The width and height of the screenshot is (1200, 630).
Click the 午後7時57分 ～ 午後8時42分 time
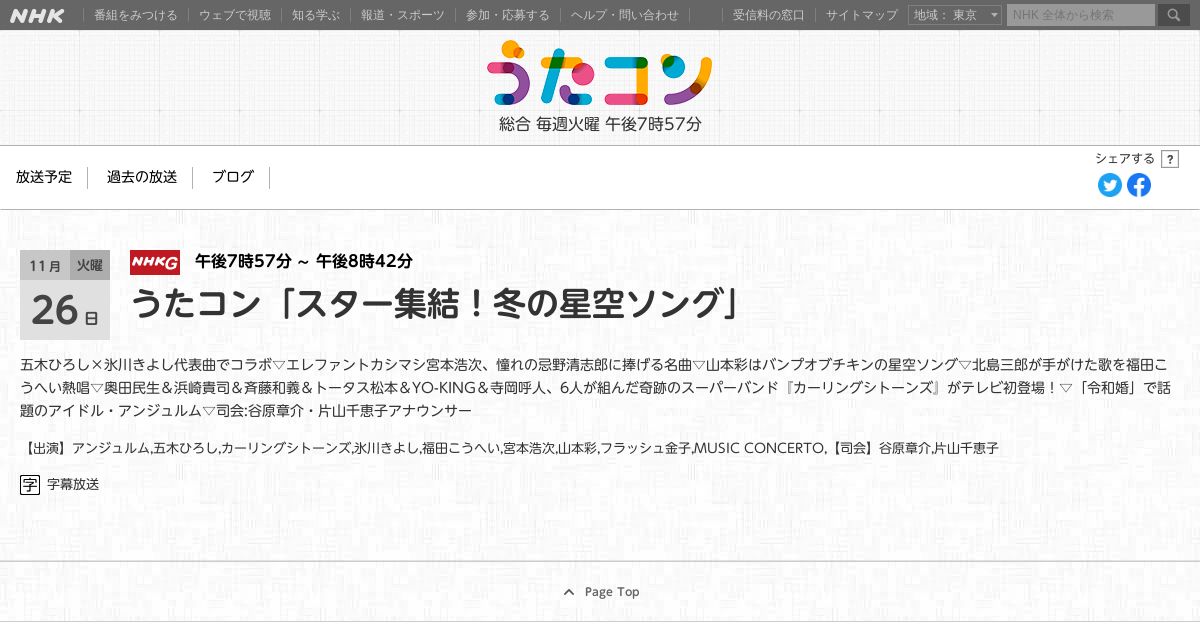(x=304, y=261)
